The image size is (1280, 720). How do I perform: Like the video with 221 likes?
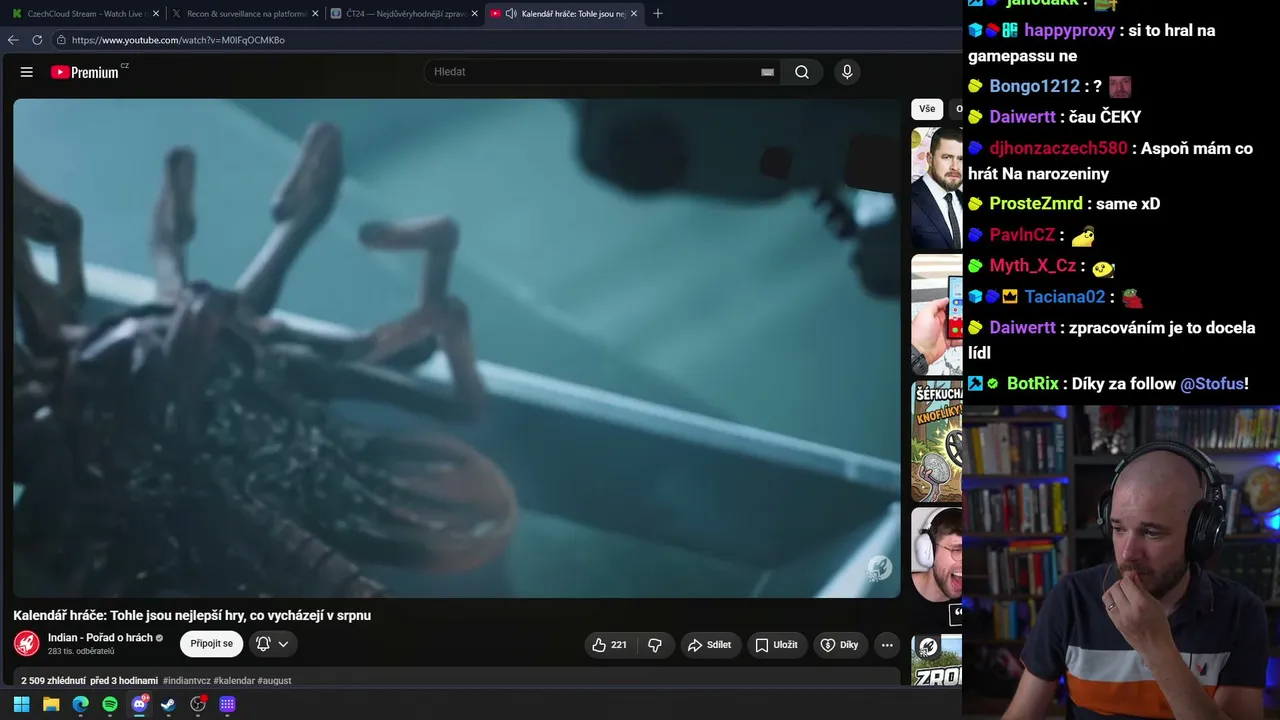pyautogui.click(x=610, y=645)
